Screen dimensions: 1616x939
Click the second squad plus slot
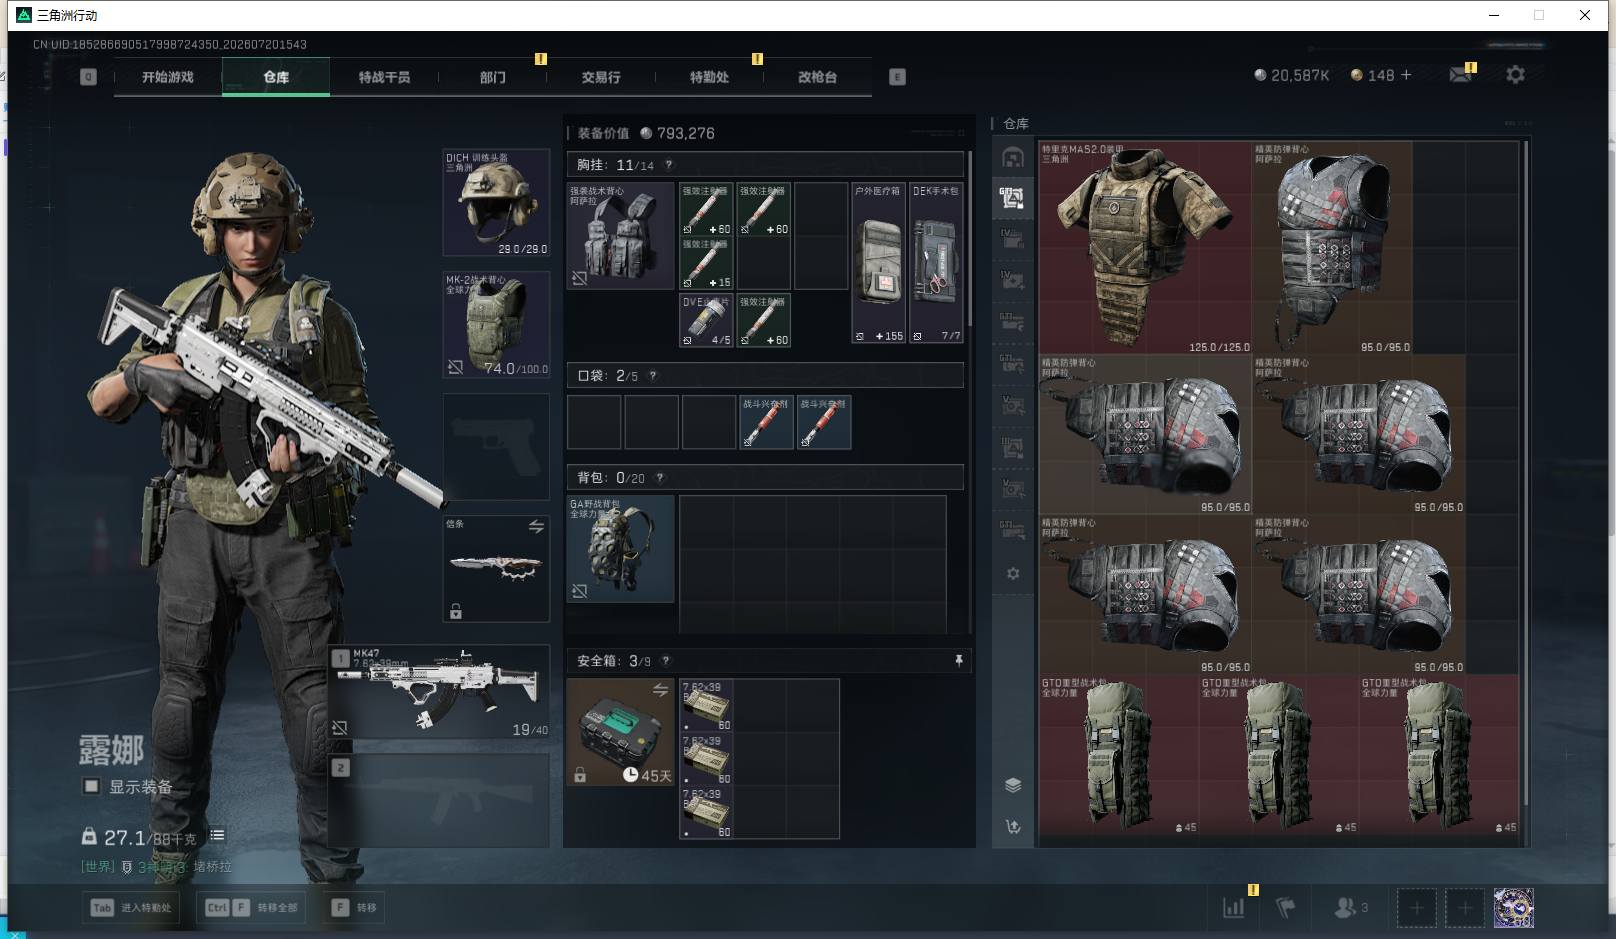point(1464,908)
